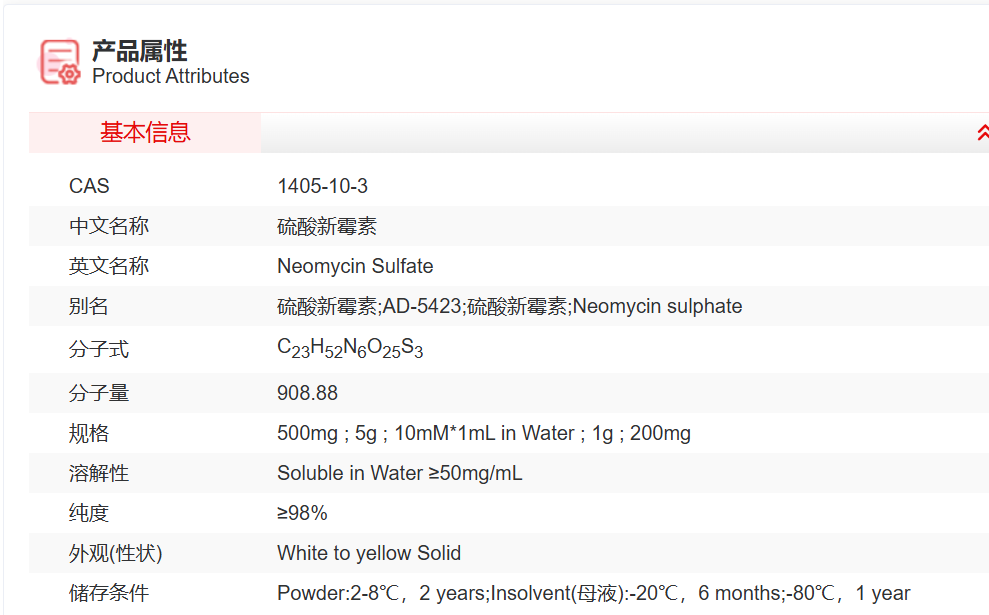Click the specification list starting with 500mg
Screen dimensions: 989x615
(483, 434)
